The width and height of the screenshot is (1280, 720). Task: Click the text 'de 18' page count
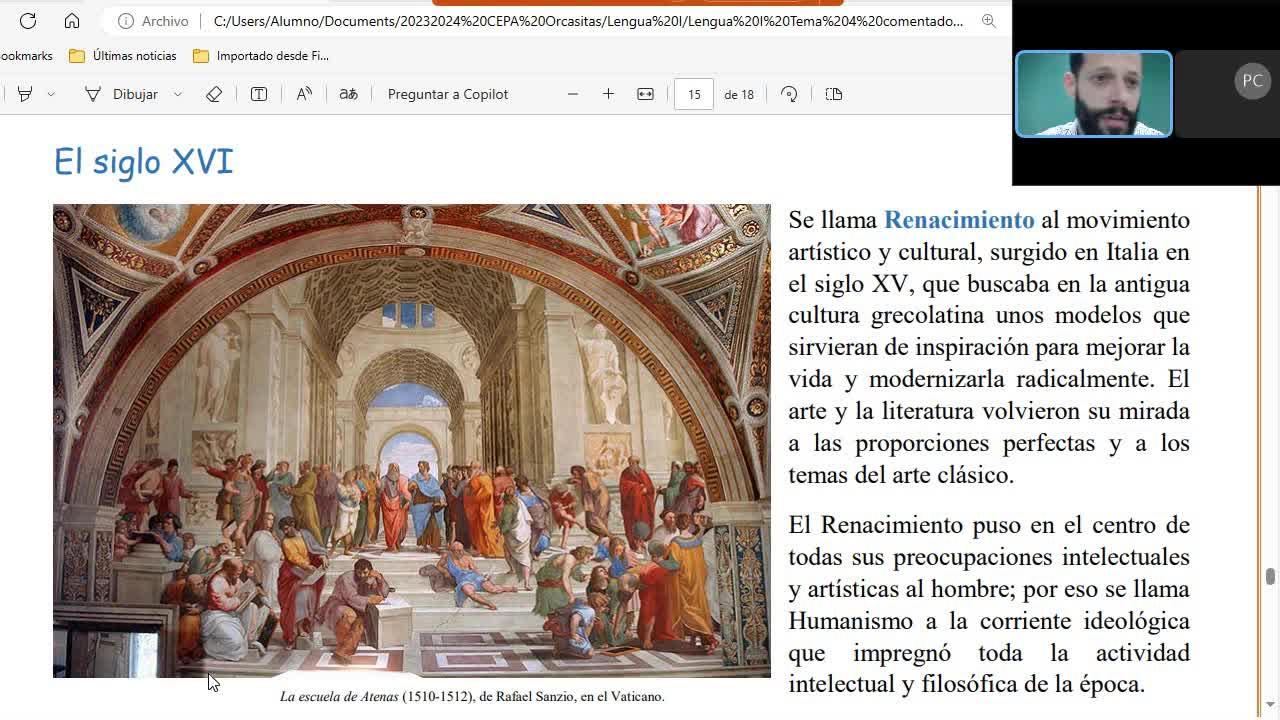tap(739, 95)
